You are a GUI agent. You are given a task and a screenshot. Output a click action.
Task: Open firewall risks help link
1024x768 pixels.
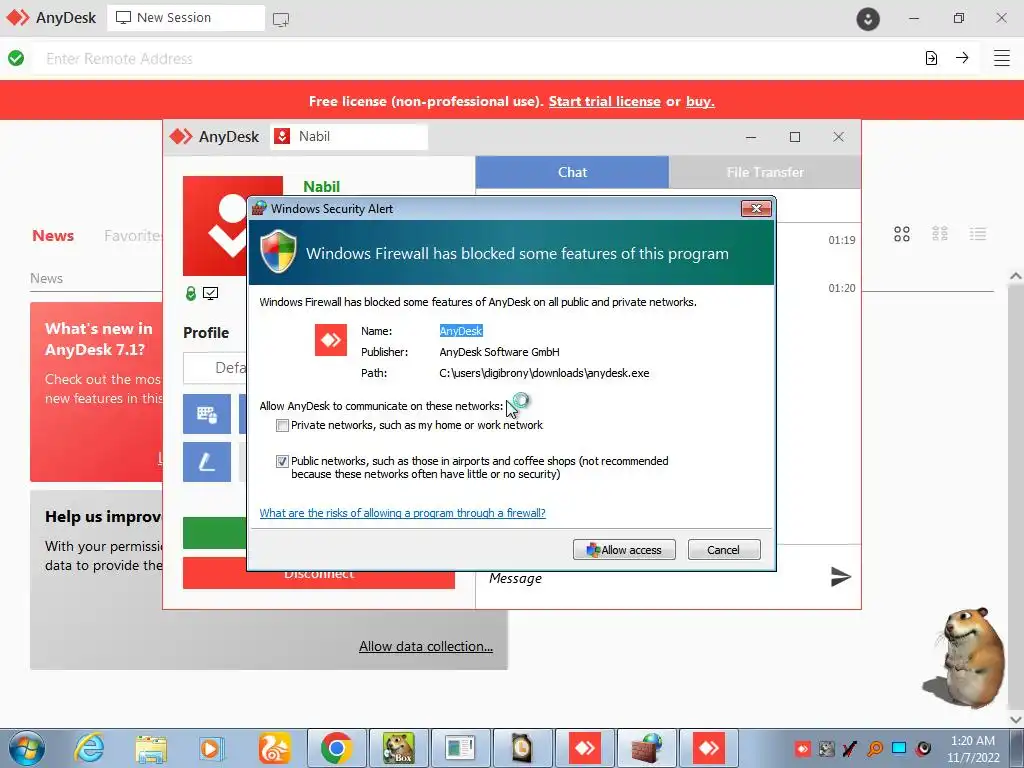click(402, 513)
